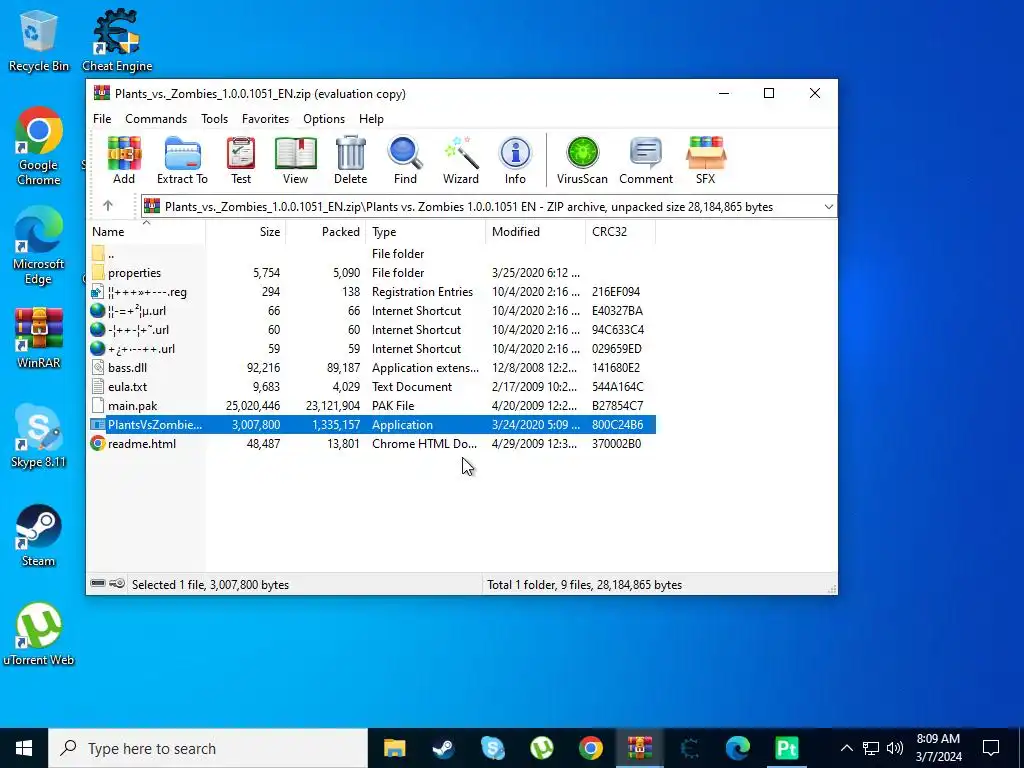Sort by Packed column header
This screenshot has height=768, width=1024.
326,232
